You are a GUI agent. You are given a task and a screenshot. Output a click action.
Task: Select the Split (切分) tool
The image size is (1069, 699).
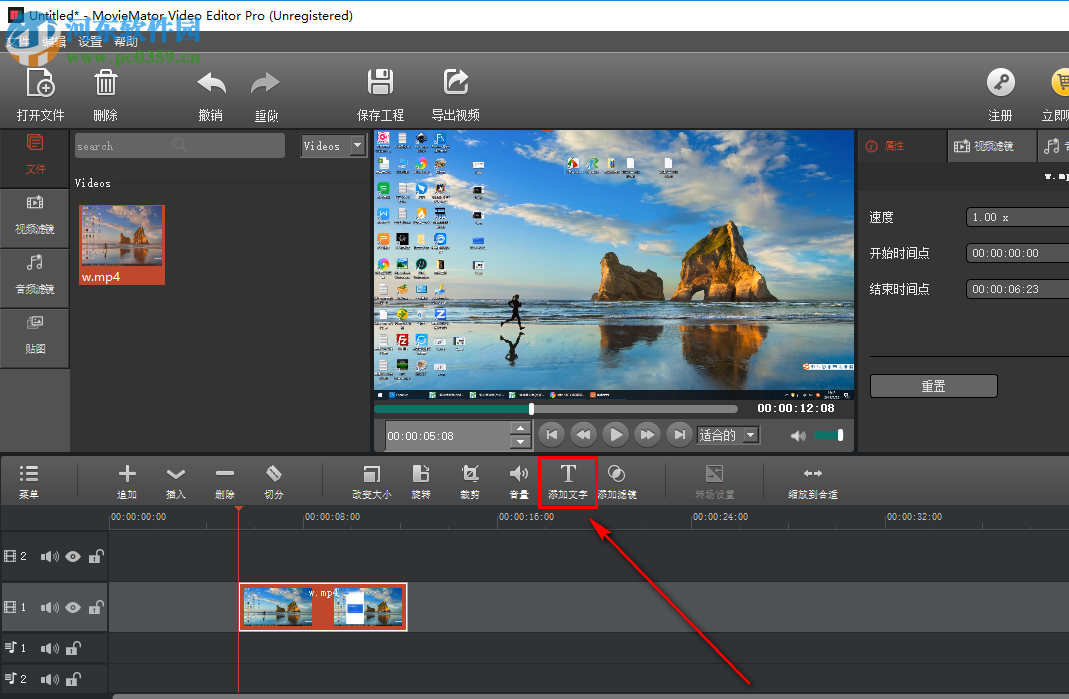pos(273,477)
